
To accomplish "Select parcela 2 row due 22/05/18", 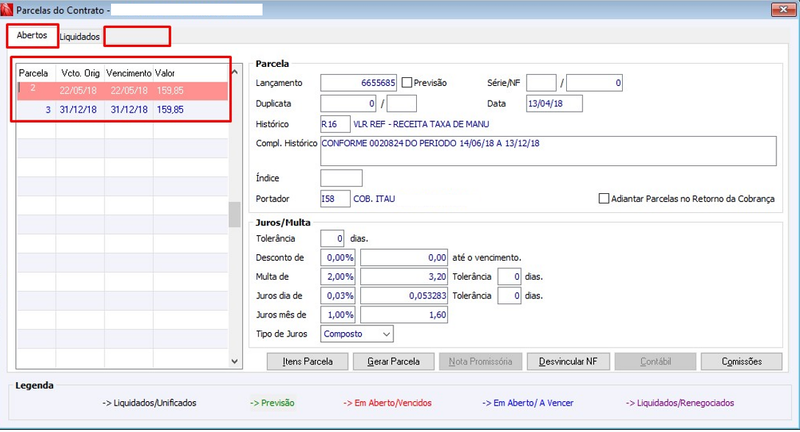I will point(122,90).
